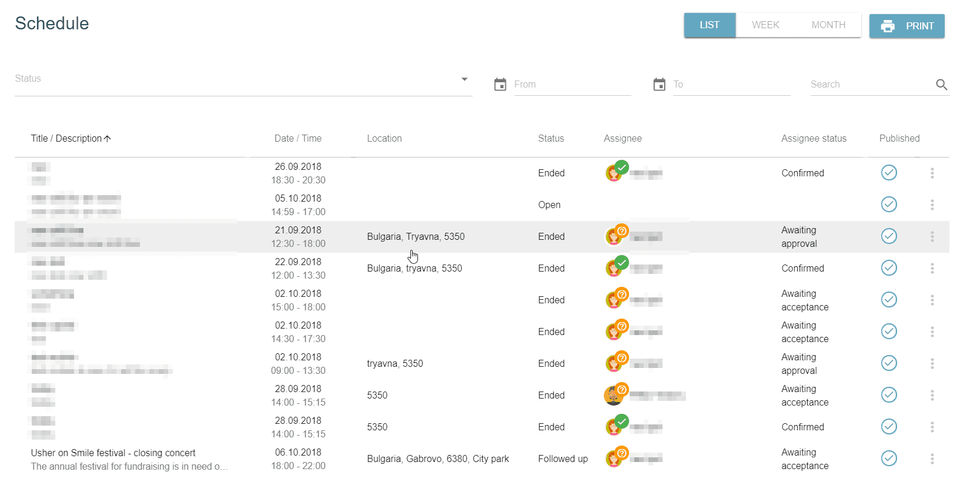This screenshot has height=492, width=960.
Task: Open more options menu for 21.09.2018 shift
Action: pos(932,237)
